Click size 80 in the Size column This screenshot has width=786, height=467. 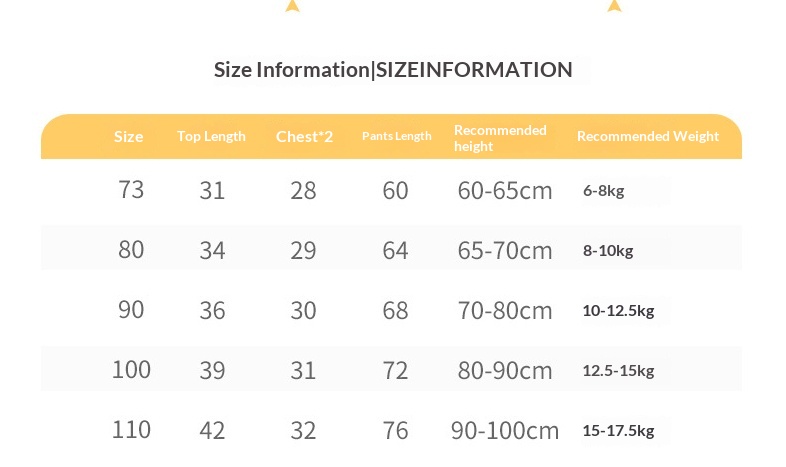131,250
